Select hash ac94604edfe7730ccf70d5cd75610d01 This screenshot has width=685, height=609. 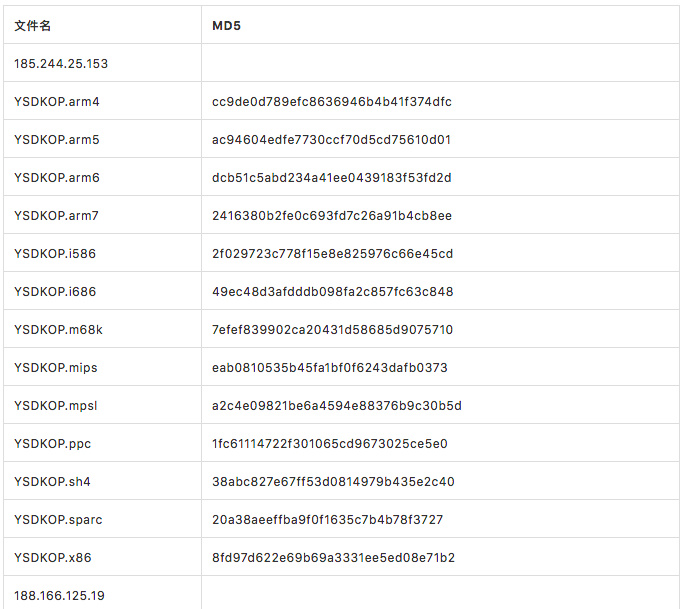[331, 140]
